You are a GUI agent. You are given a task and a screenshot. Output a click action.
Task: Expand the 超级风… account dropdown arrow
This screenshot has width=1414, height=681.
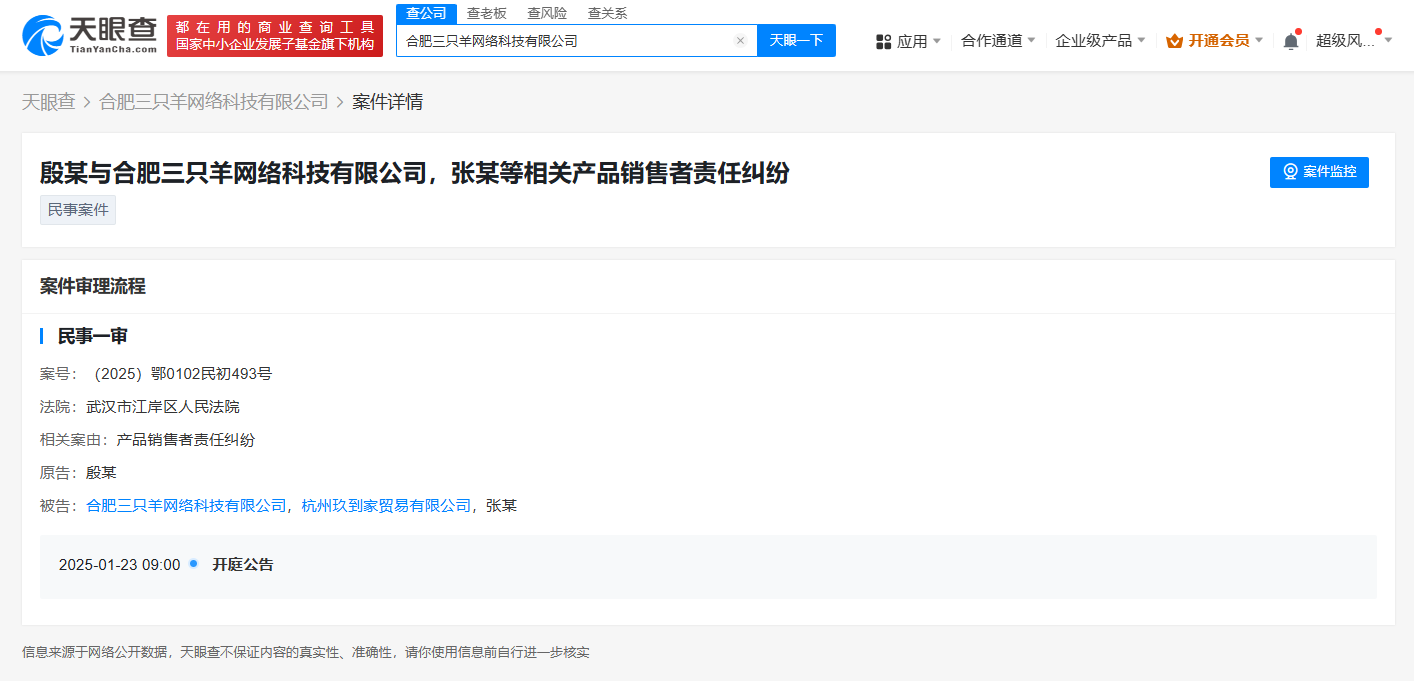(x=1388, y=41)
